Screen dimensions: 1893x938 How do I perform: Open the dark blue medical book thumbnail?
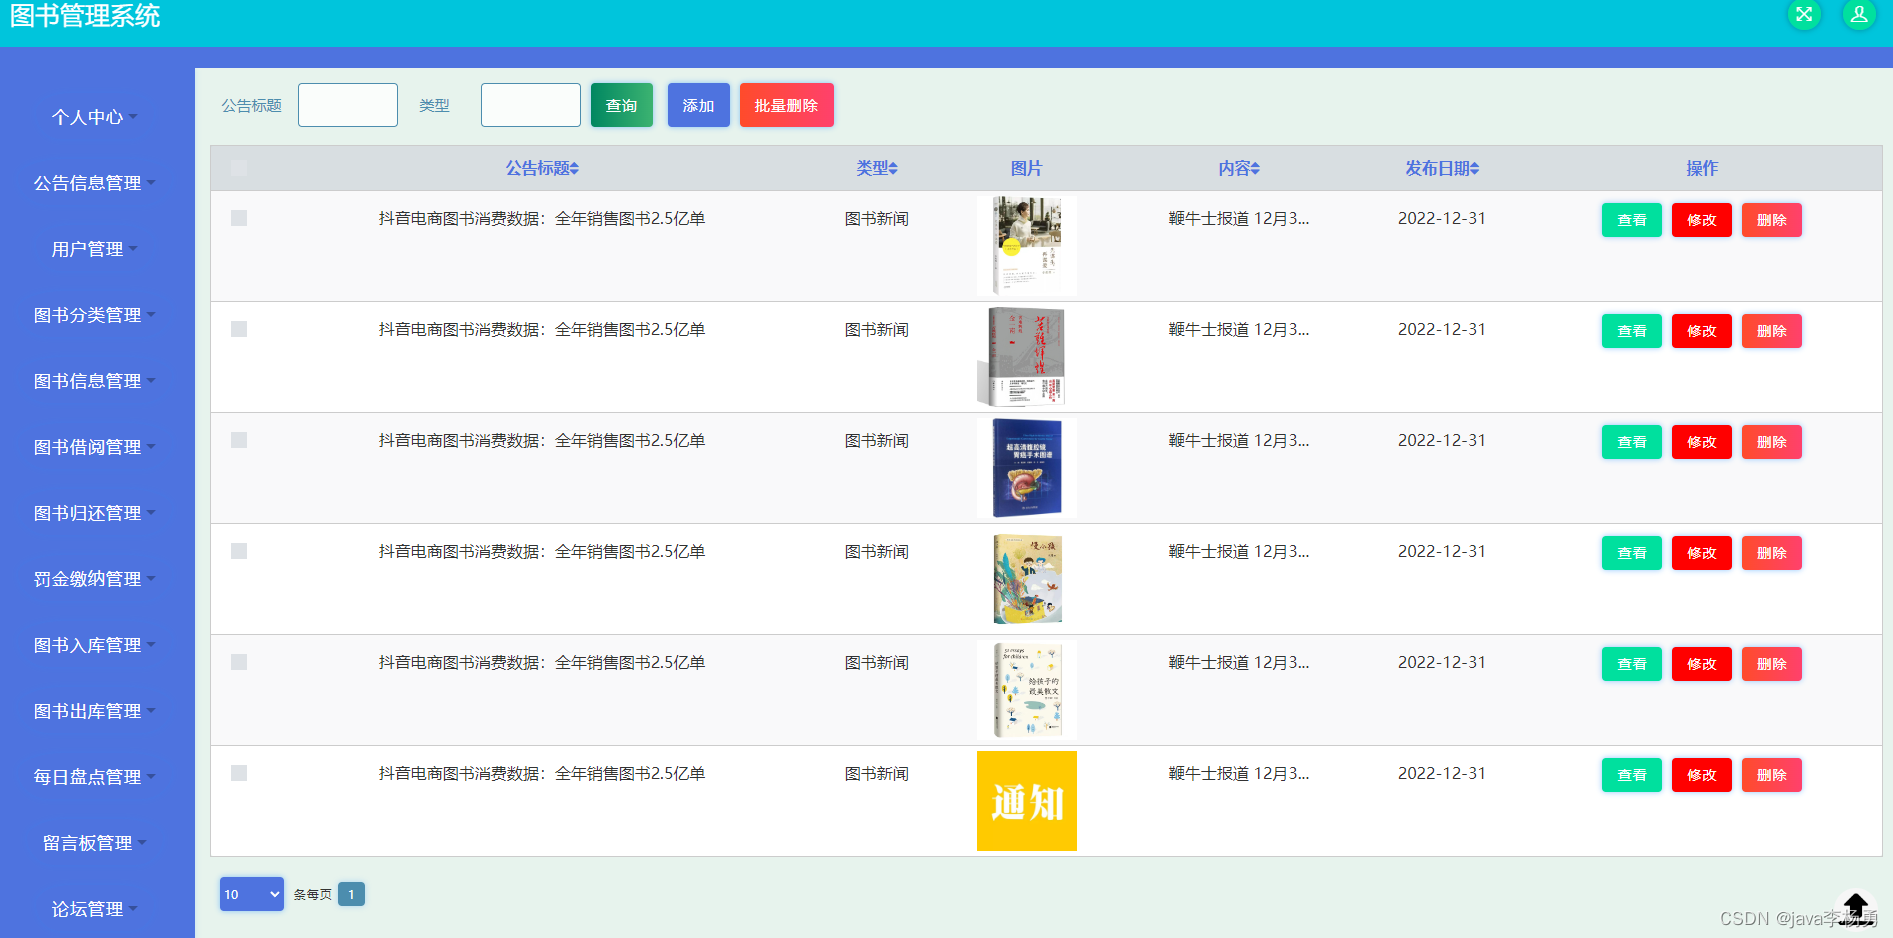click(x=1027, y=467)
